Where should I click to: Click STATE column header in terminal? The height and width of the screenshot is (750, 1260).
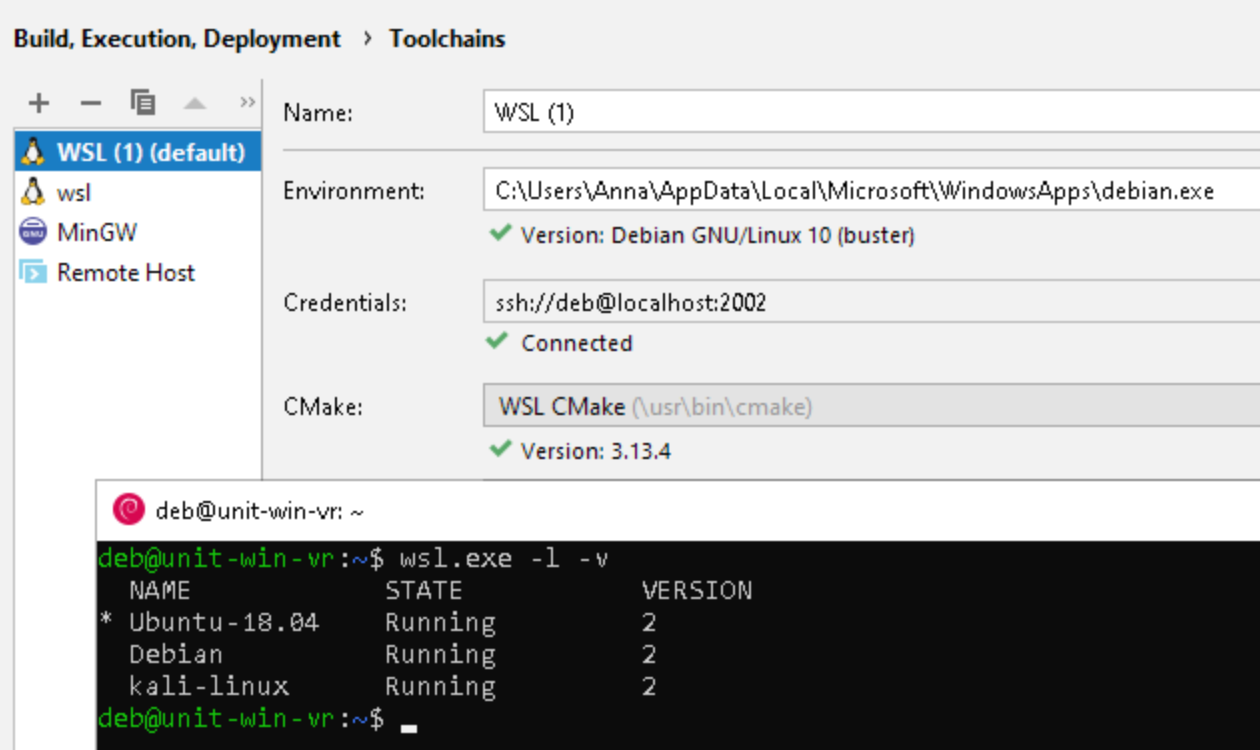[424, 590]
